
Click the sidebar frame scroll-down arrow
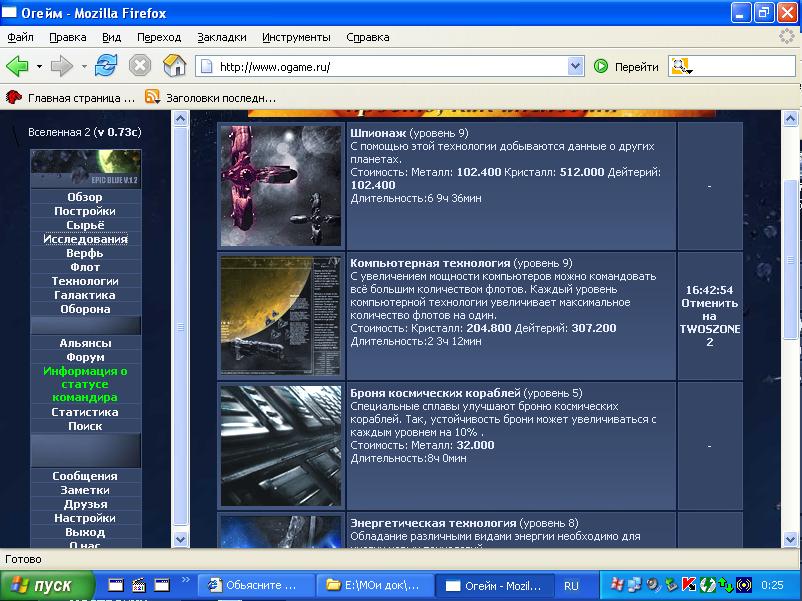[x=180, y=539]
